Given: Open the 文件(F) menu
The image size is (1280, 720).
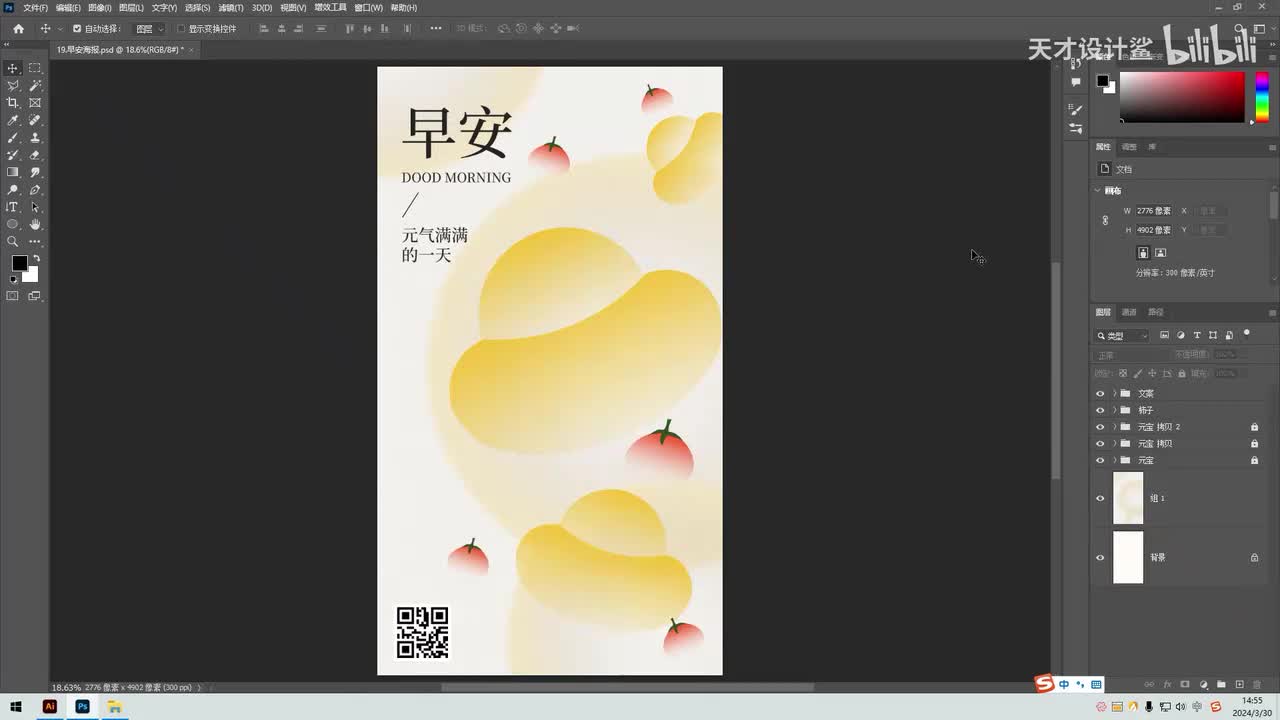Looking at the screenshot, I should click(x=35, y=7).
